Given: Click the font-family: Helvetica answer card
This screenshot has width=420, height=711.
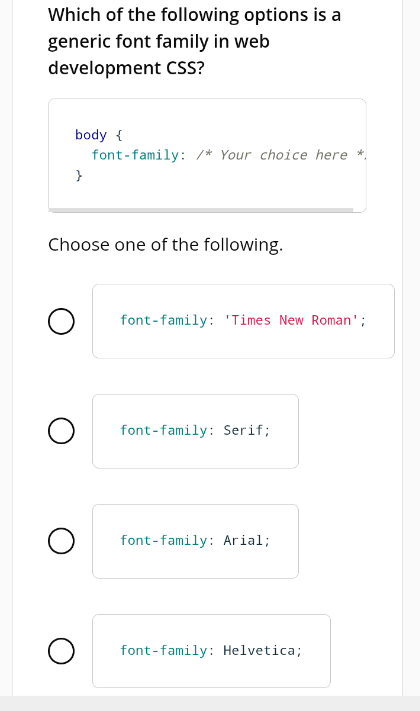Looking at the screenshot, I should coord(211,651).
